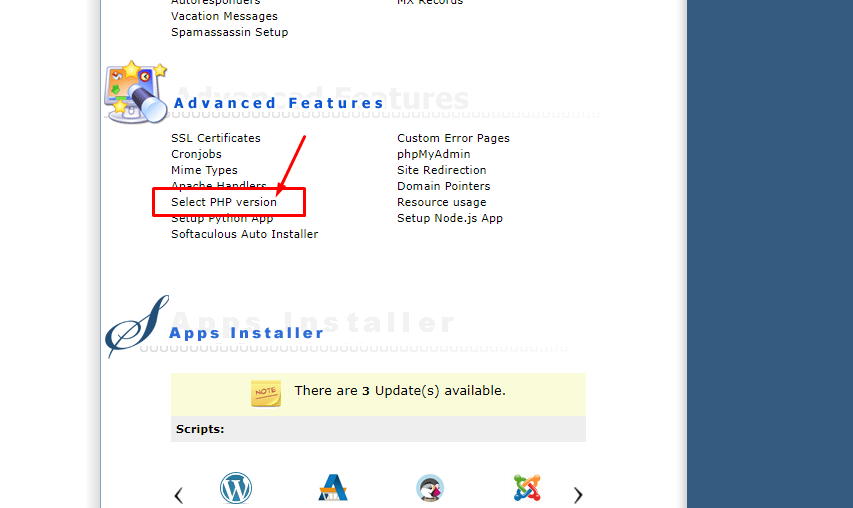Screen dimensions: 853x508
Task: Launch phpMyAdmin
Action: [434, 154]
